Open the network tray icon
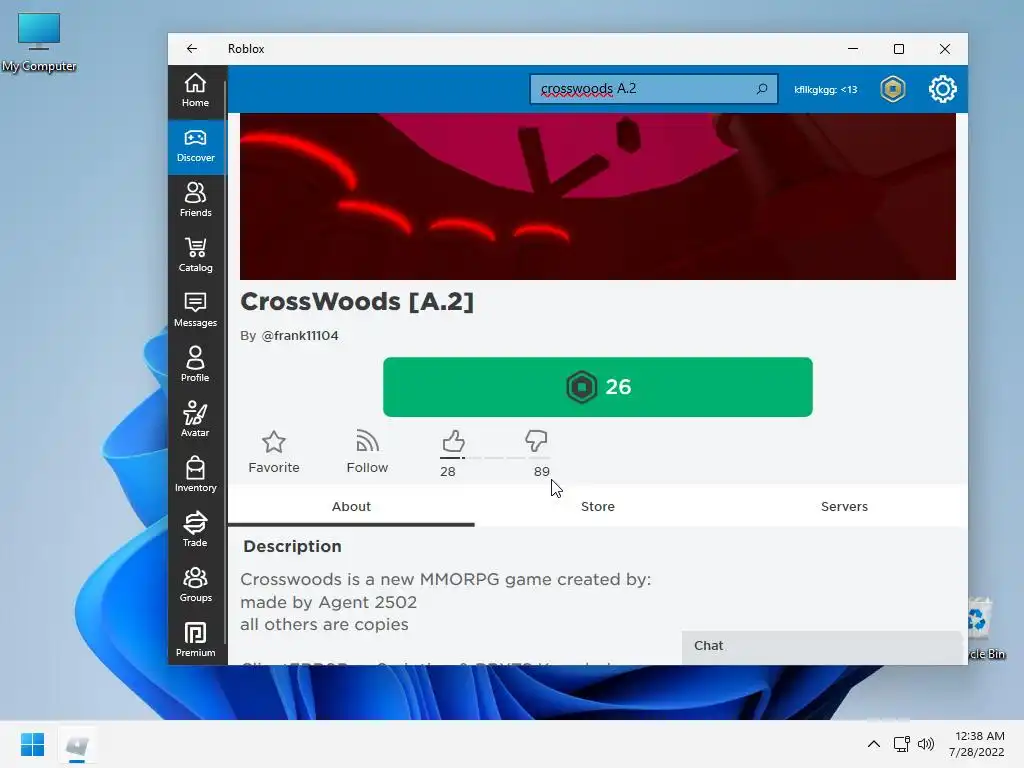 click(x=902, y=744)
